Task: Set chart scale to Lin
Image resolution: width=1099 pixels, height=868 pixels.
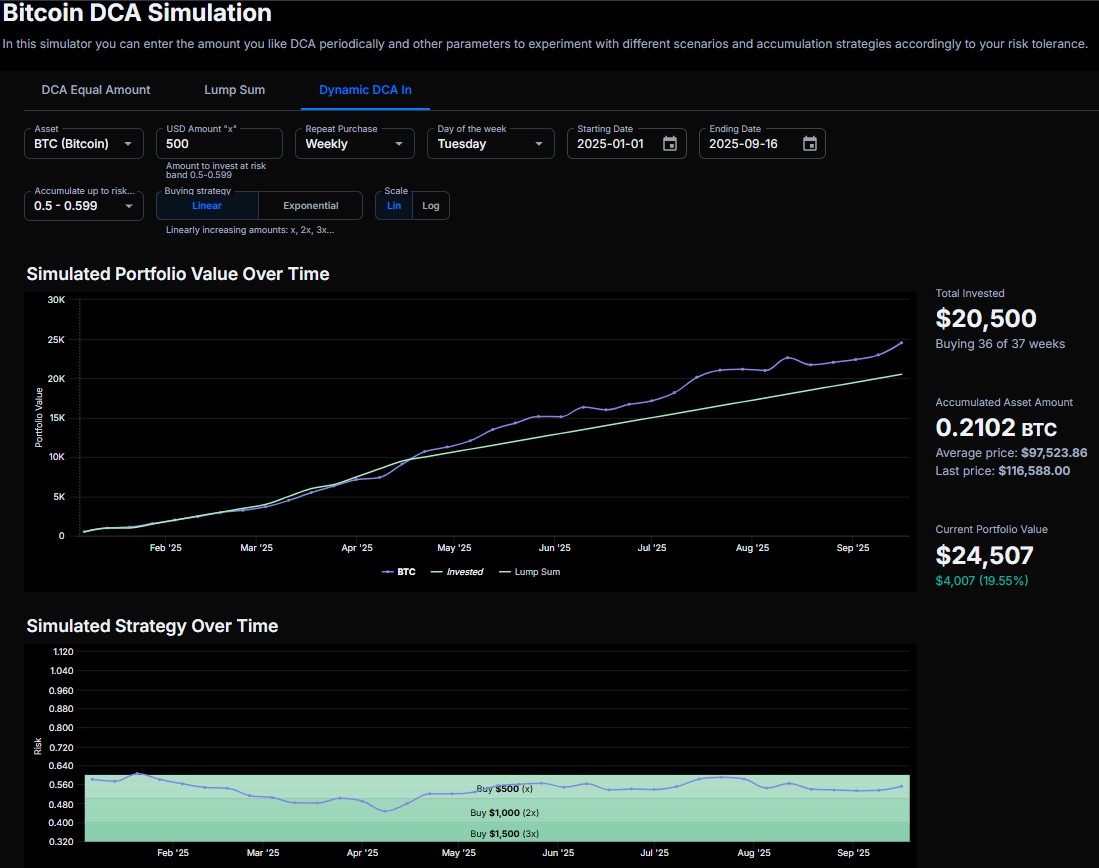Action: (x=394, y=206)
